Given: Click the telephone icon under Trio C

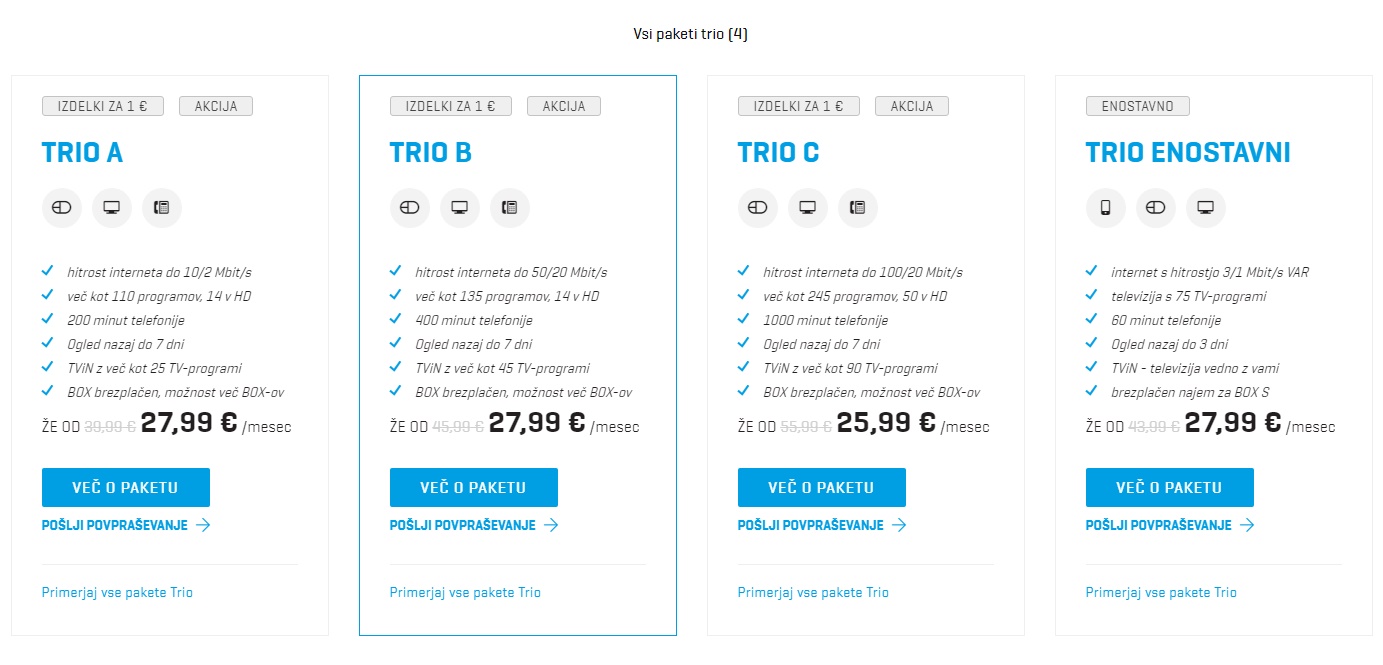Looking at the screenshot, I should point(858,208).
